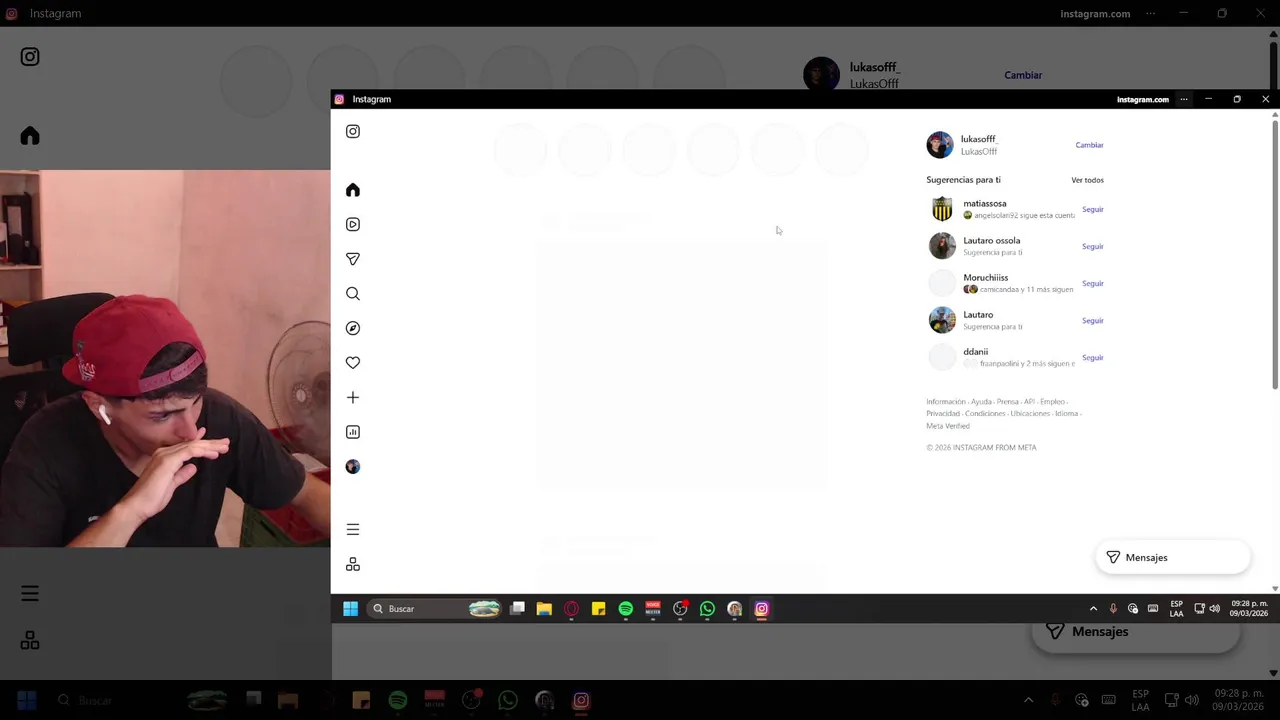Open Spotify in the background bottom taskbar

[398, 700]
